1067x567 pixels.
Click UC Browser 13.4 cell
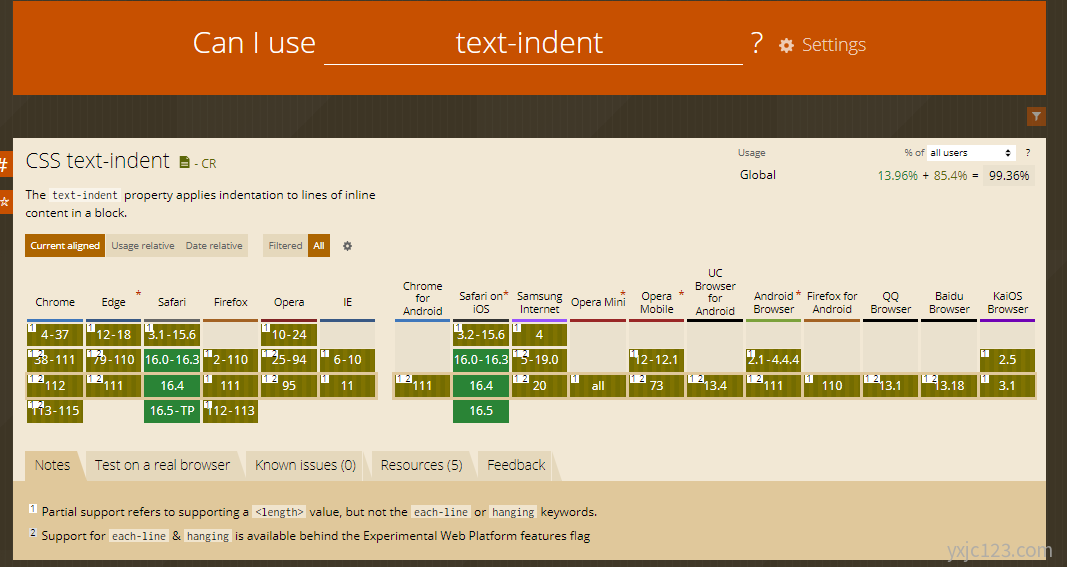tap(715, 385)
